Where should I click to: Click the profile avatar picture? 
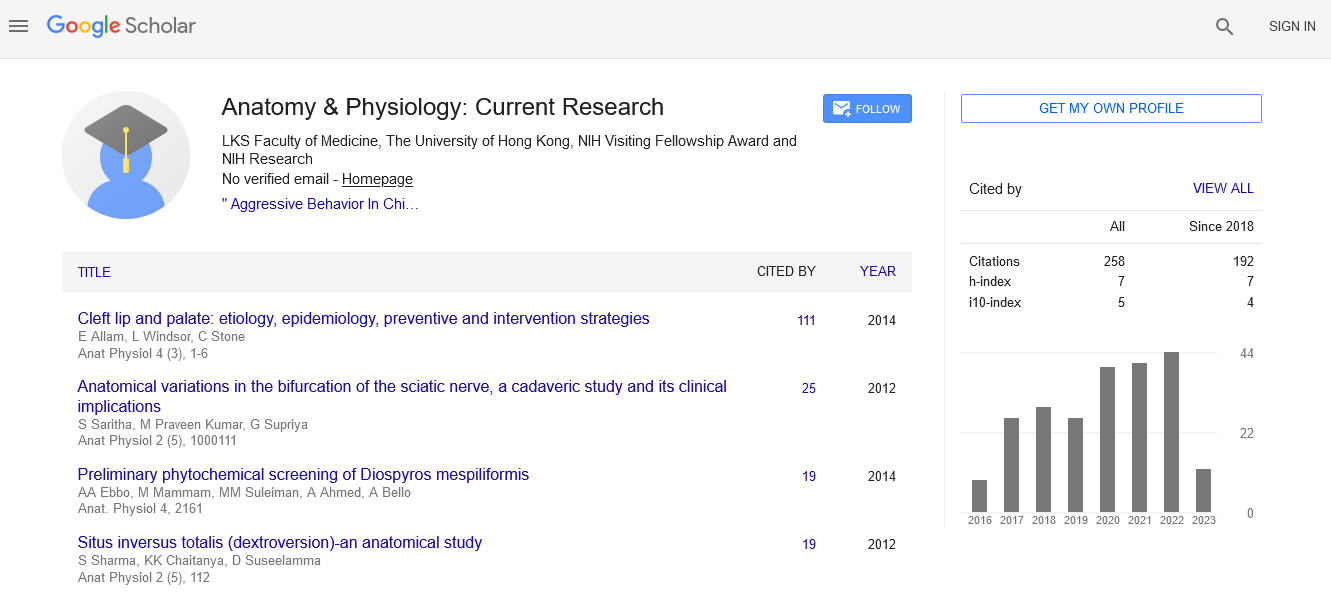click(126, 154)
